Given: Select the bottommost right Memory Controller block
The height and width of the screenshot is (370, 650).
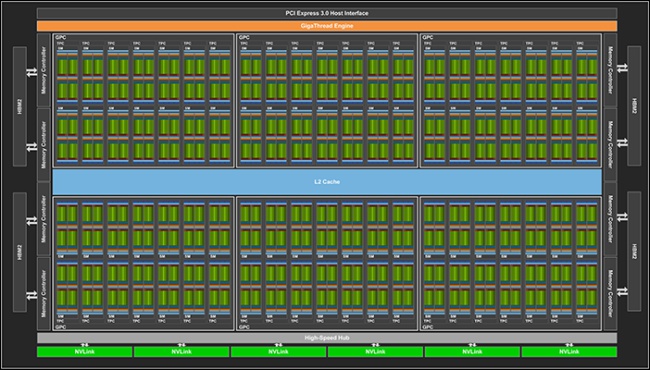Looking at the screenshot, I should [x=610, y=293].
